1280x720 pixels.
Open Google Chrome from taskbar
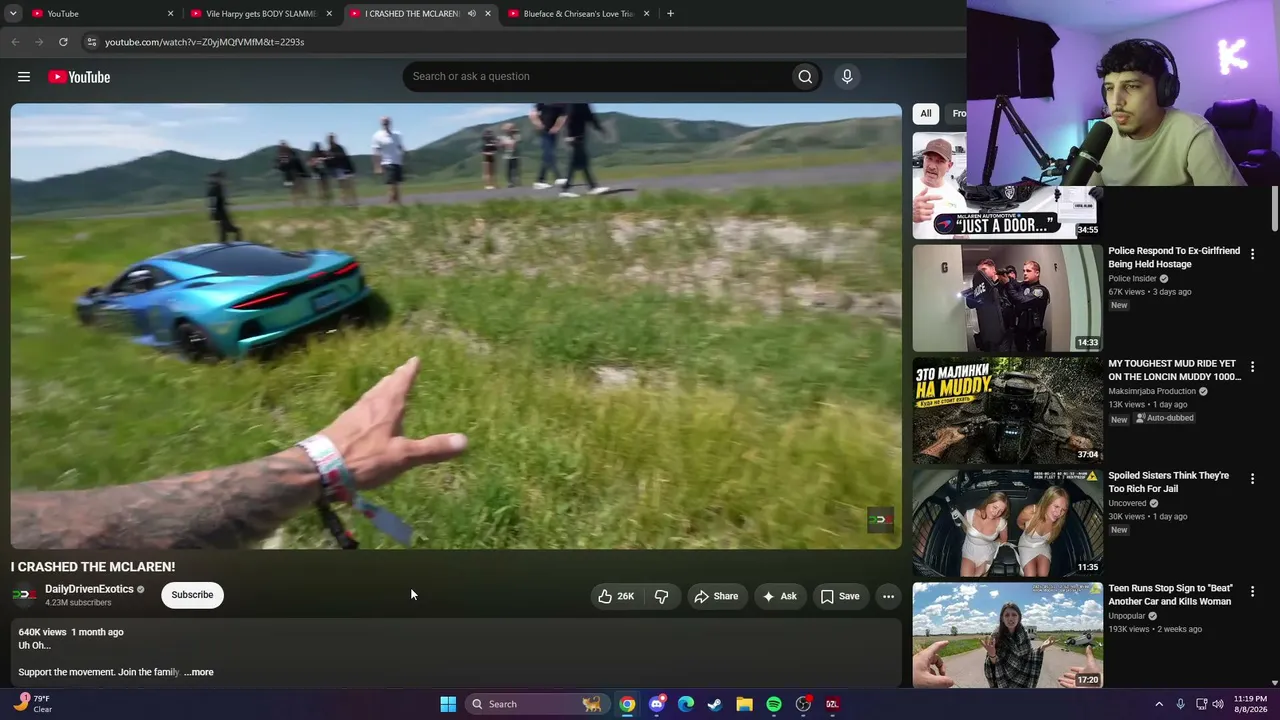[x=627, y=704]
